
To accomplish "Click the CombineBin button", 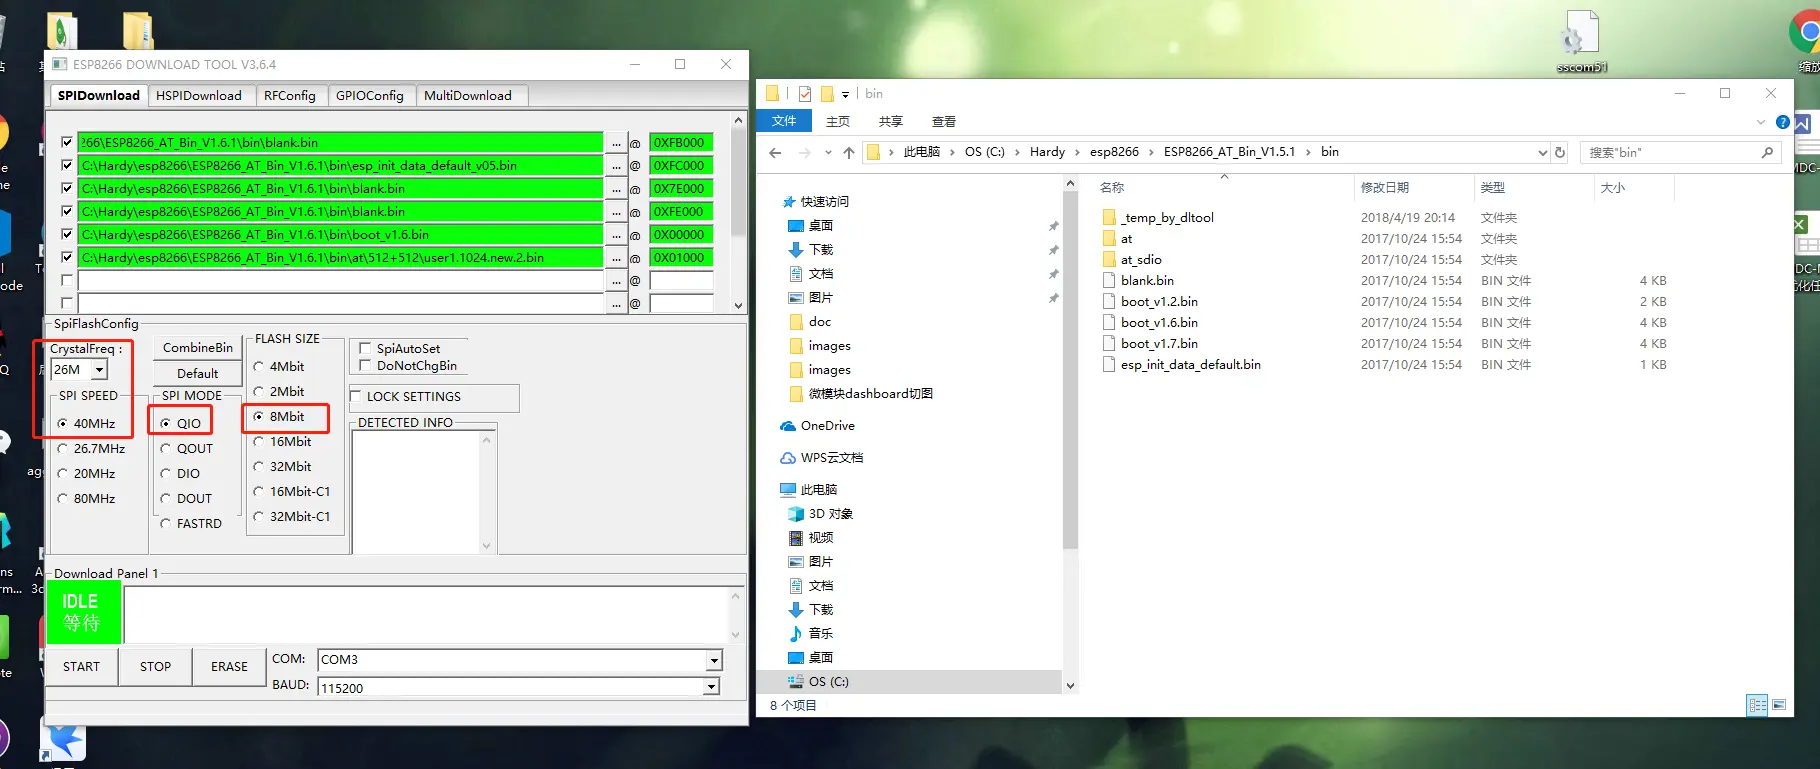I will pyautogui.click(x=198, y=348).
